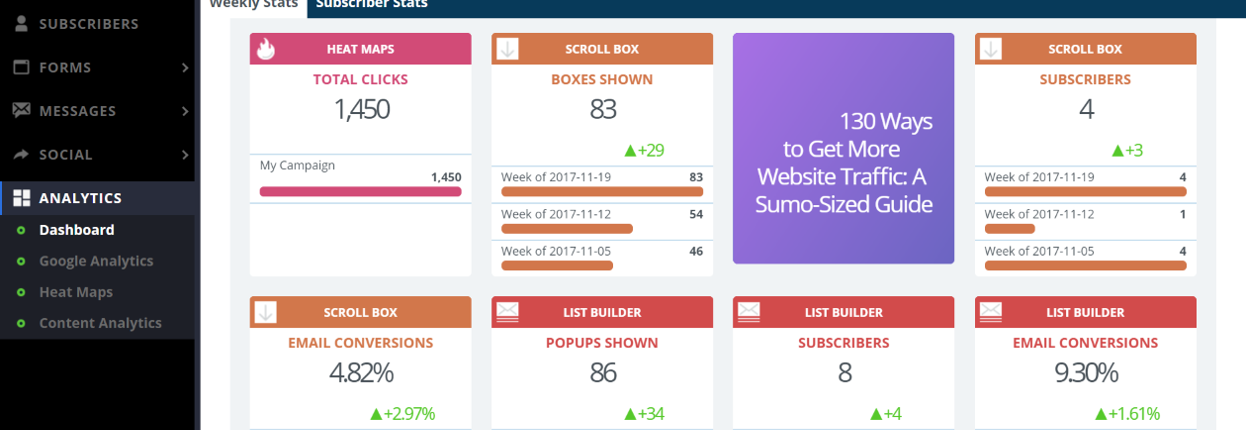This screenshot has height=430, width=1246.
Task: Click Week of 2017-11-05 in Scroll Box Subscribers card
Action: [1039, 251]
